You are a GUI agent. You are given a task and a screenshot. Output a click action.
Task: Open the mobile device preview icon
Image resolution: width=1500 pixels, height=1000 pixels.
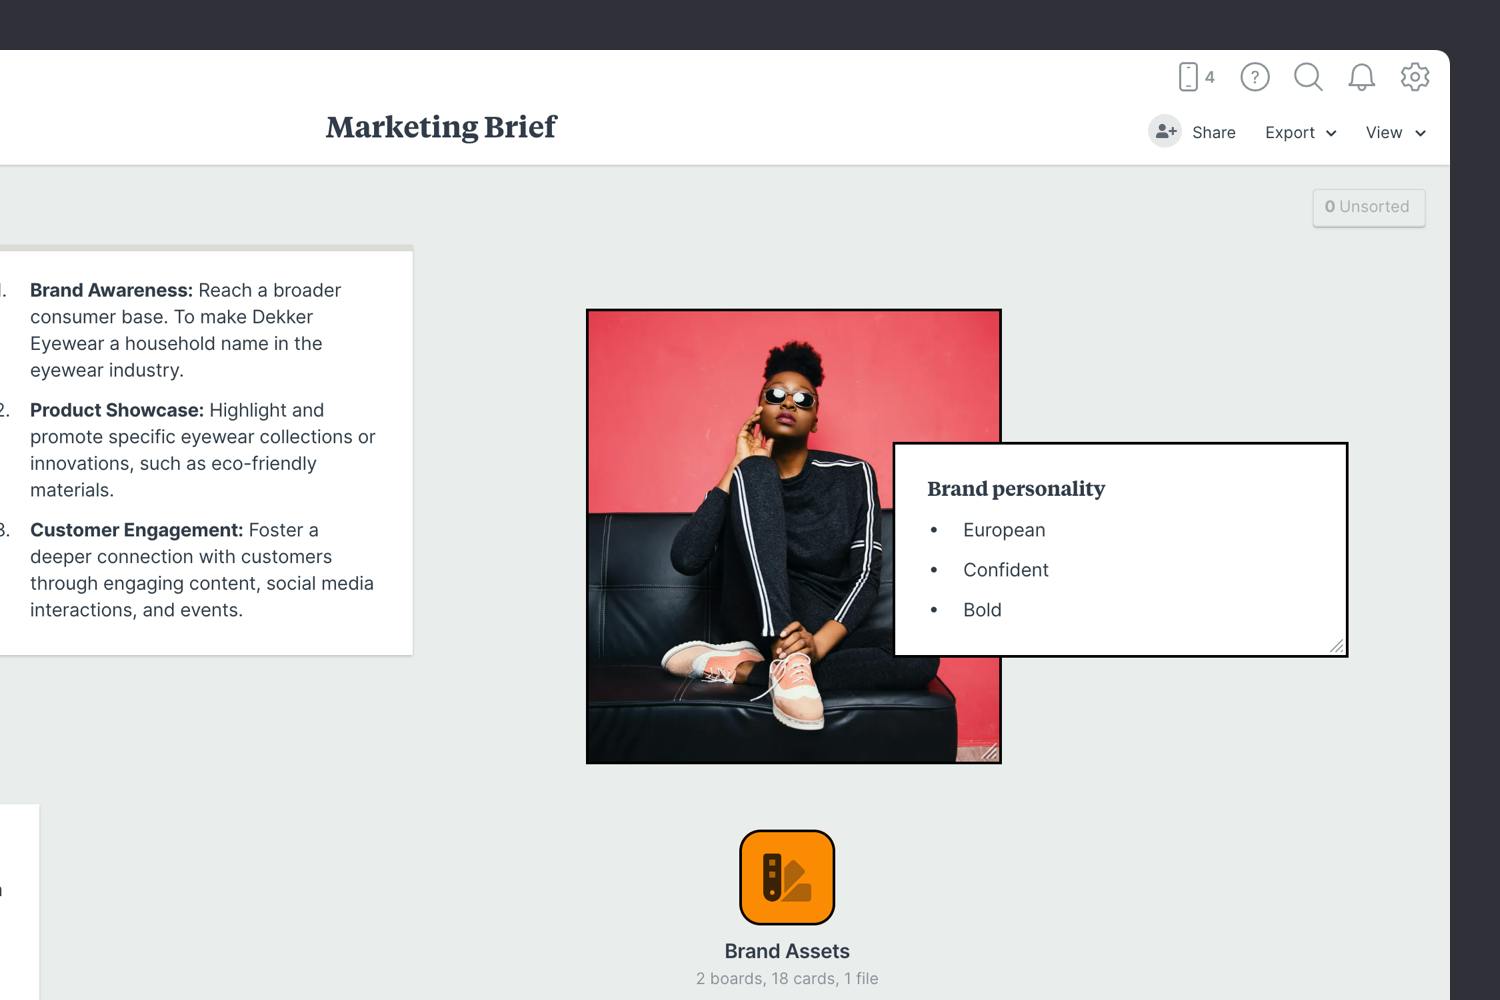click(1189, 77)
